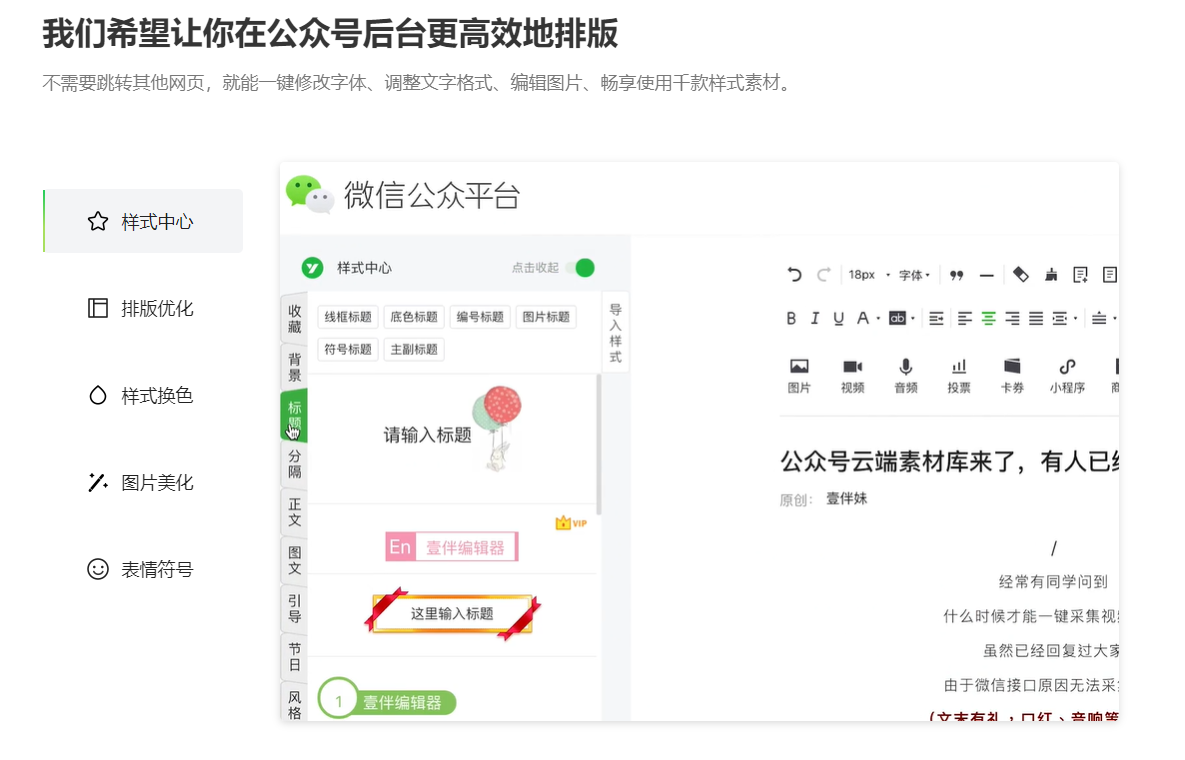The height and width of the screenshot is (760, 1185).
Task: Filter by 图片标题 tag
Action: (x=546, y=317)
